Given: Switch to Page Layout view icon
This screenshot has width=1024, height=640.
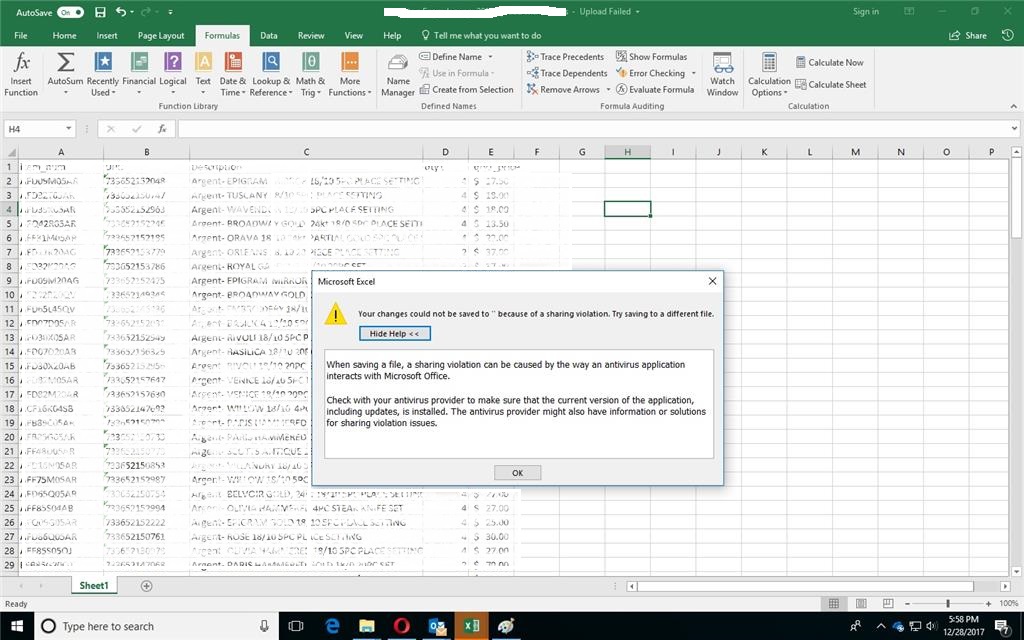Looking at the screenshot, I should tap(861, 603).
